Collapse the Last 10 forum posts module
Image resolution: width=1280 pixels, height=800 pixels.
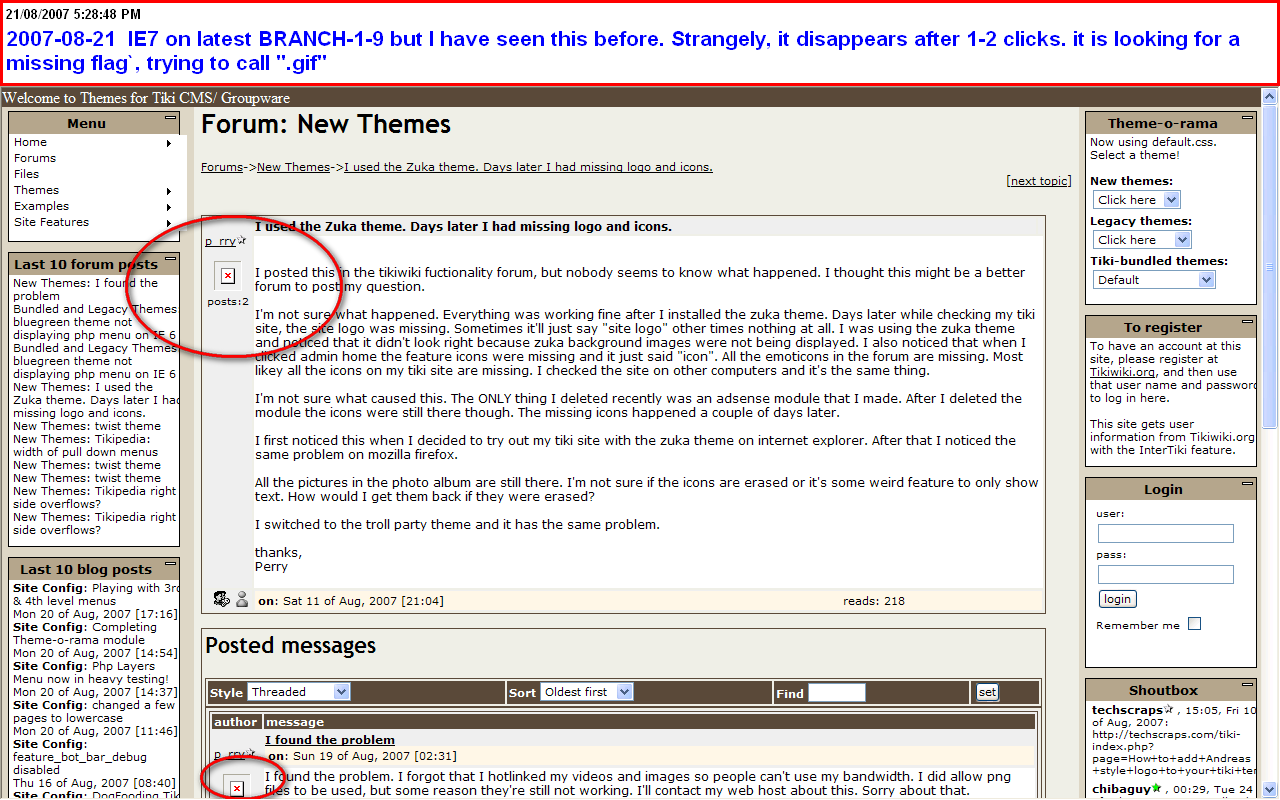[171, 259]
